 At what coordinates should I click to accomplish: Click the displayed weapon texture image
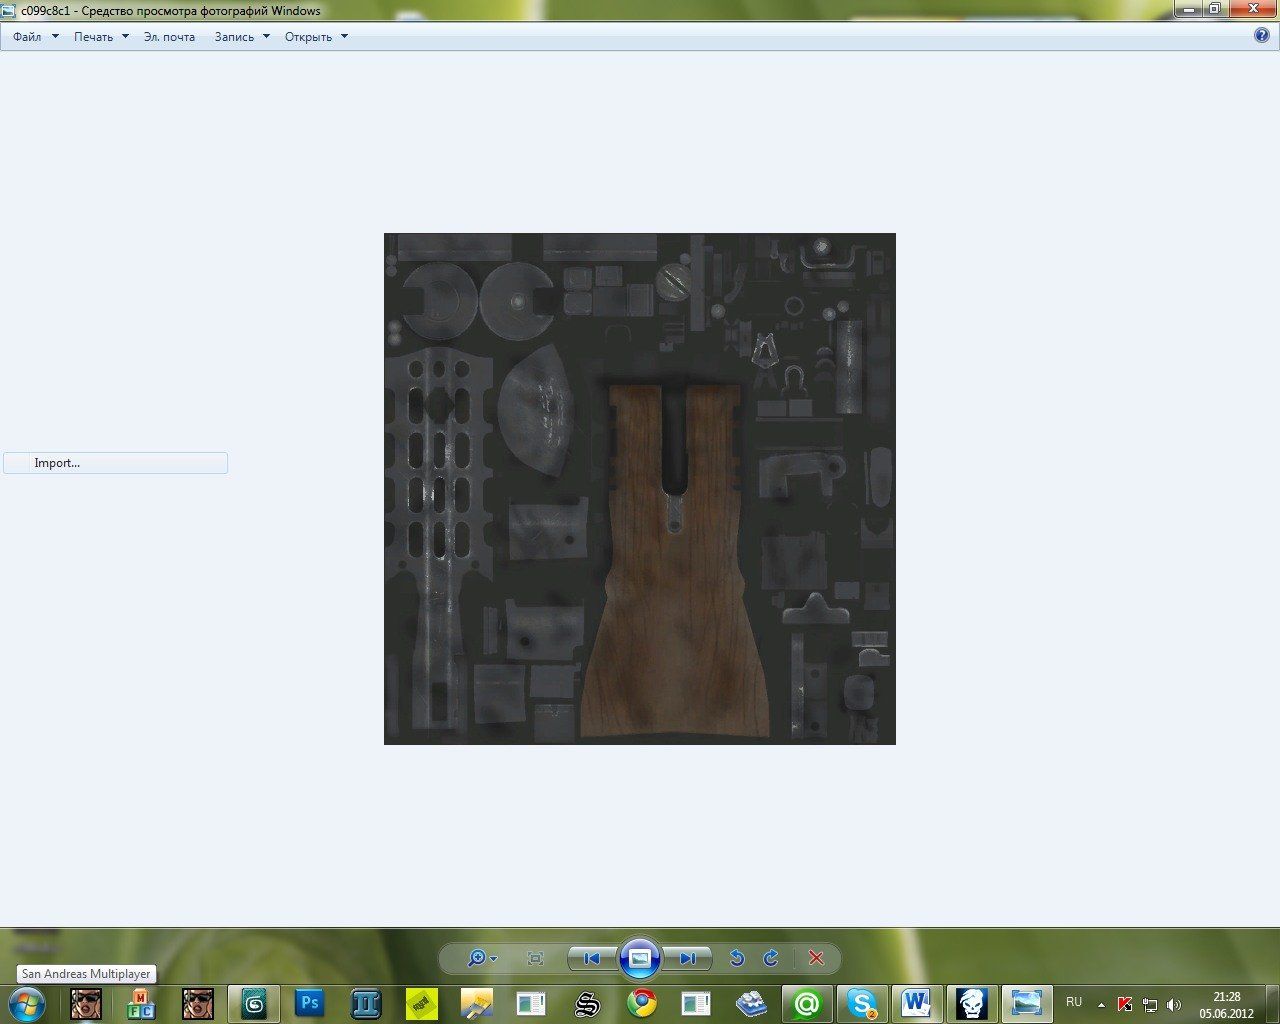(x=640, y=489)
